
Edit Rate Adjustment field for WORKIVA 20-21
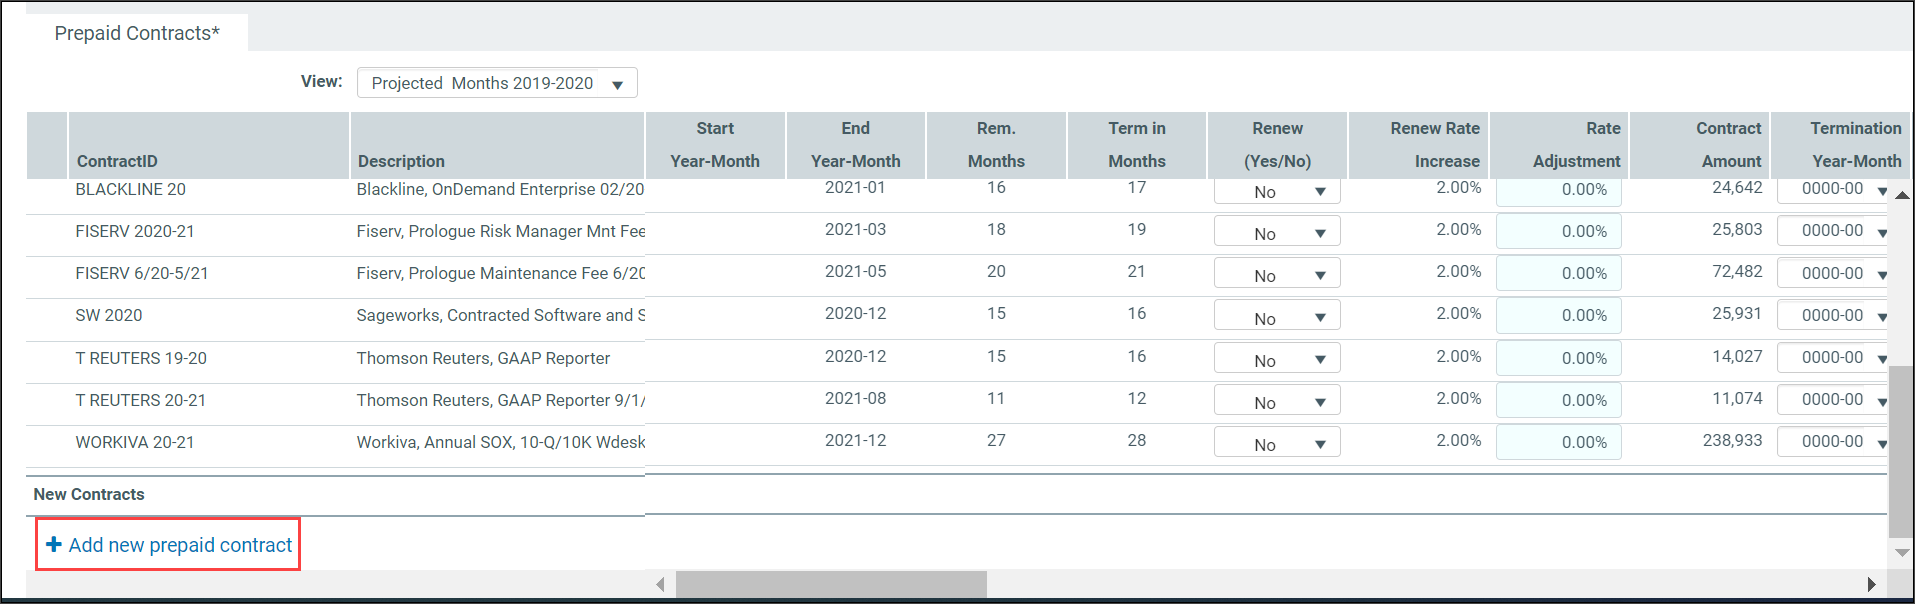click(x=1558, y=442)
